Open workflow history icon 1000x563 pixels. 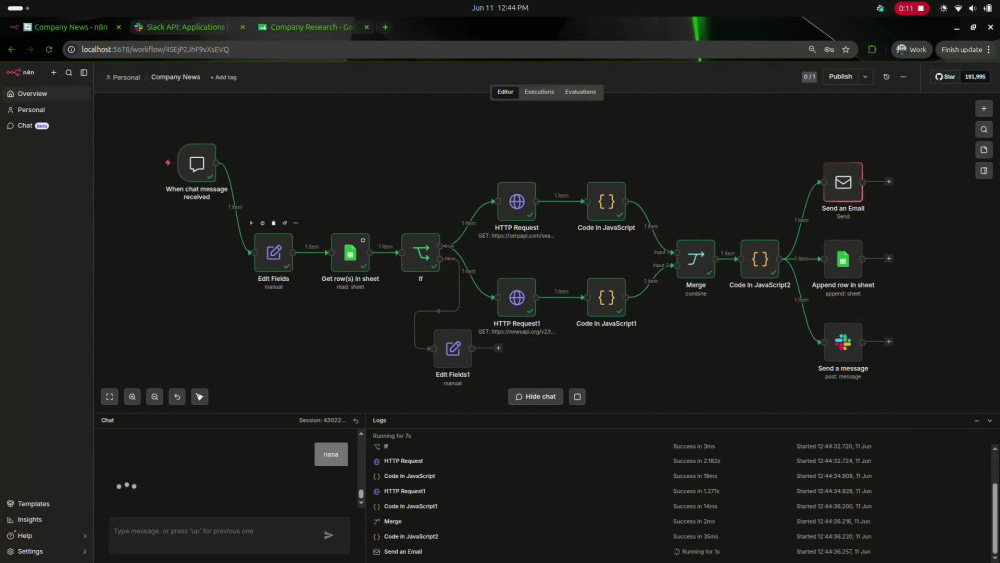[886, 77]
